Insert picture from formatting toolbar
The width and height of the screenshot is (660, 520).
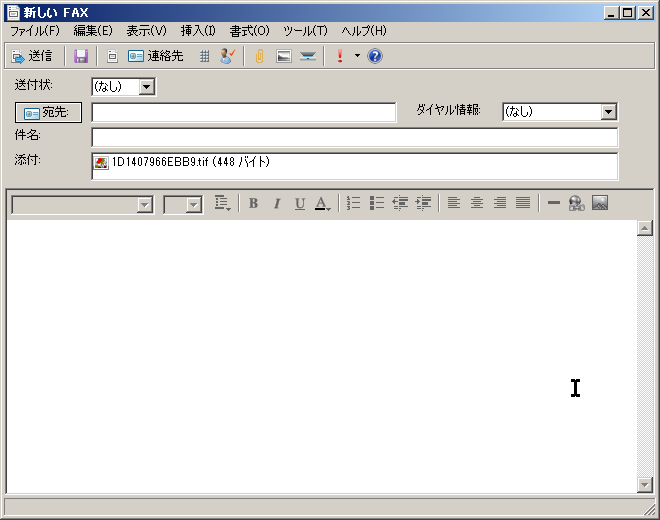point(600,203)
